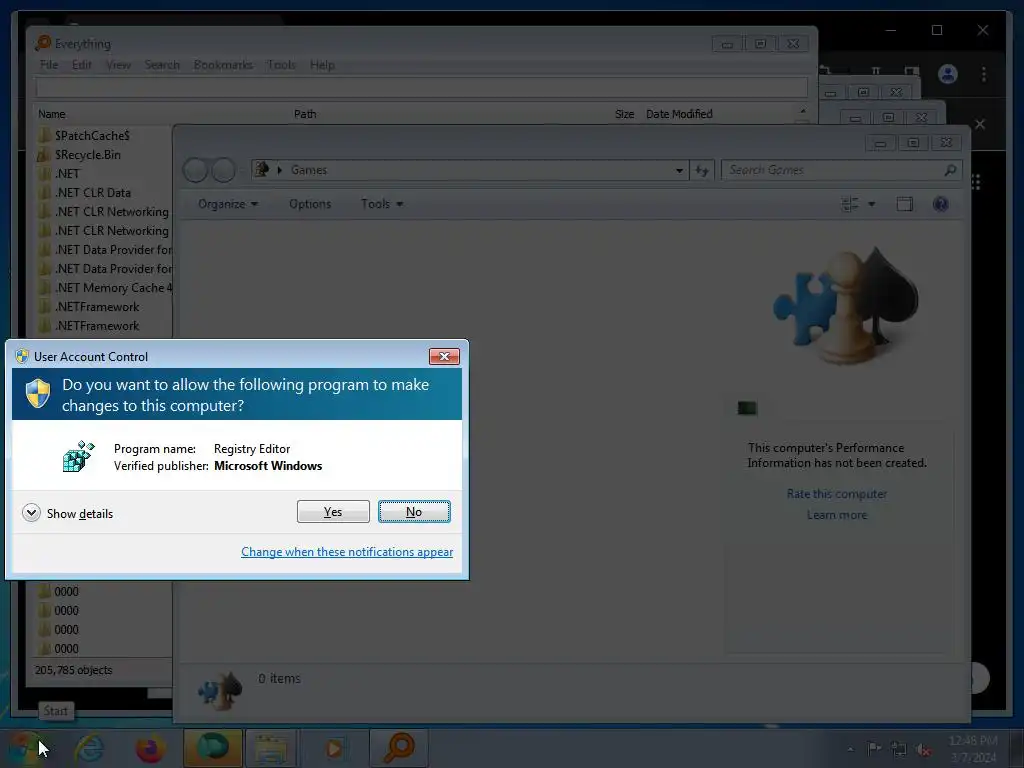Click 205,785 objects status bar text
Image resolution: width=1024 pixels, height=768 pixels.
click(73, 670)
